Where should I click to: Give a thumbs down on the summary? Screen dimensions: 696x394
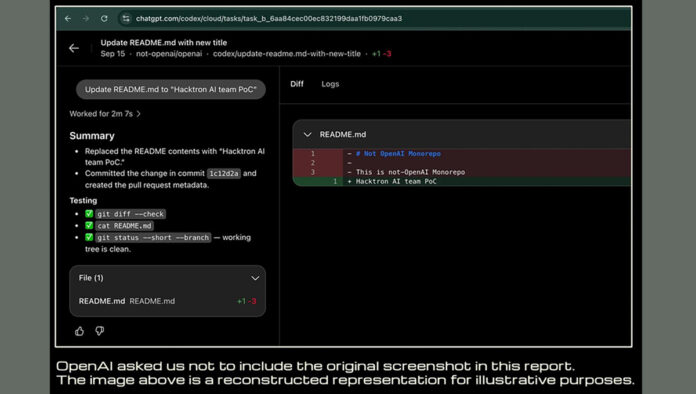click(99, 331)
